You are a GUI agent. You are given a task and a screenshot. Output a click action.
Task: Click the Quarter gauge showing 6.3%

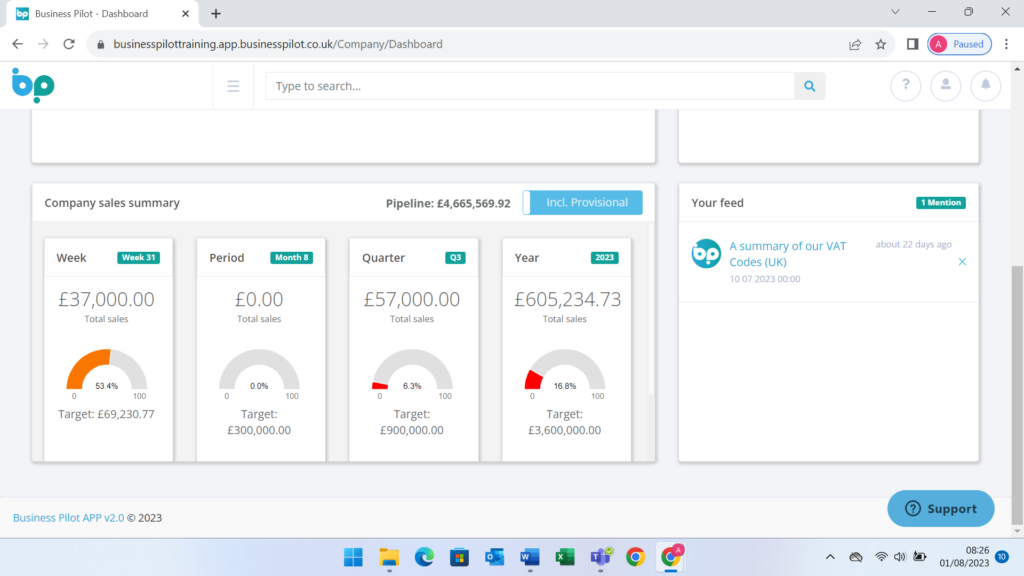coord(412,370)
